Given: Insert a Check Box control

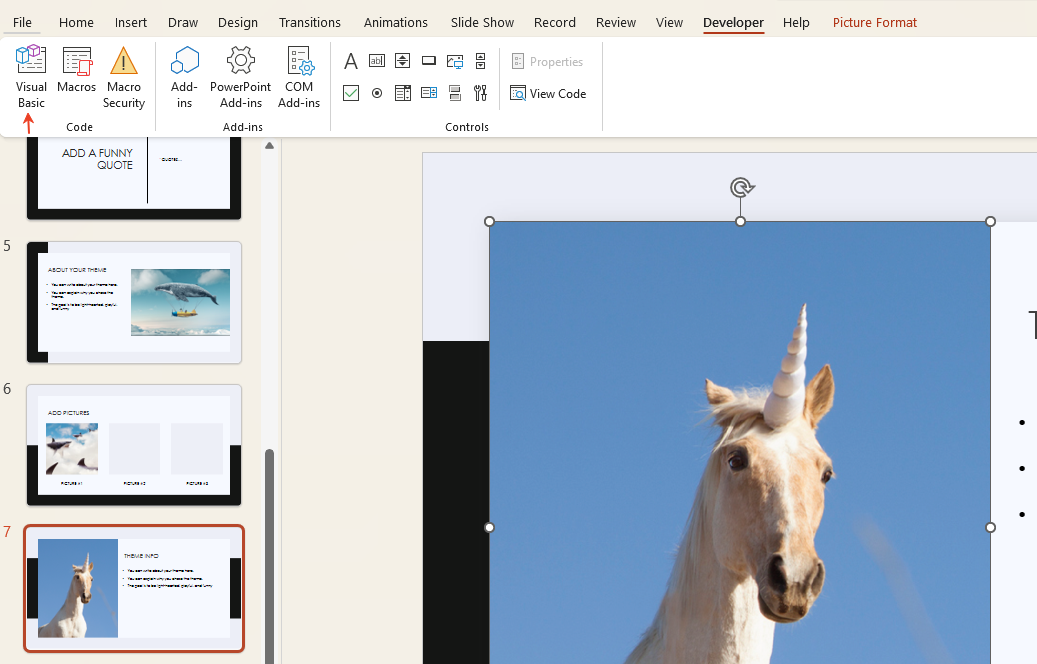Looking at the screenshot, I should (x=350, y=93).
